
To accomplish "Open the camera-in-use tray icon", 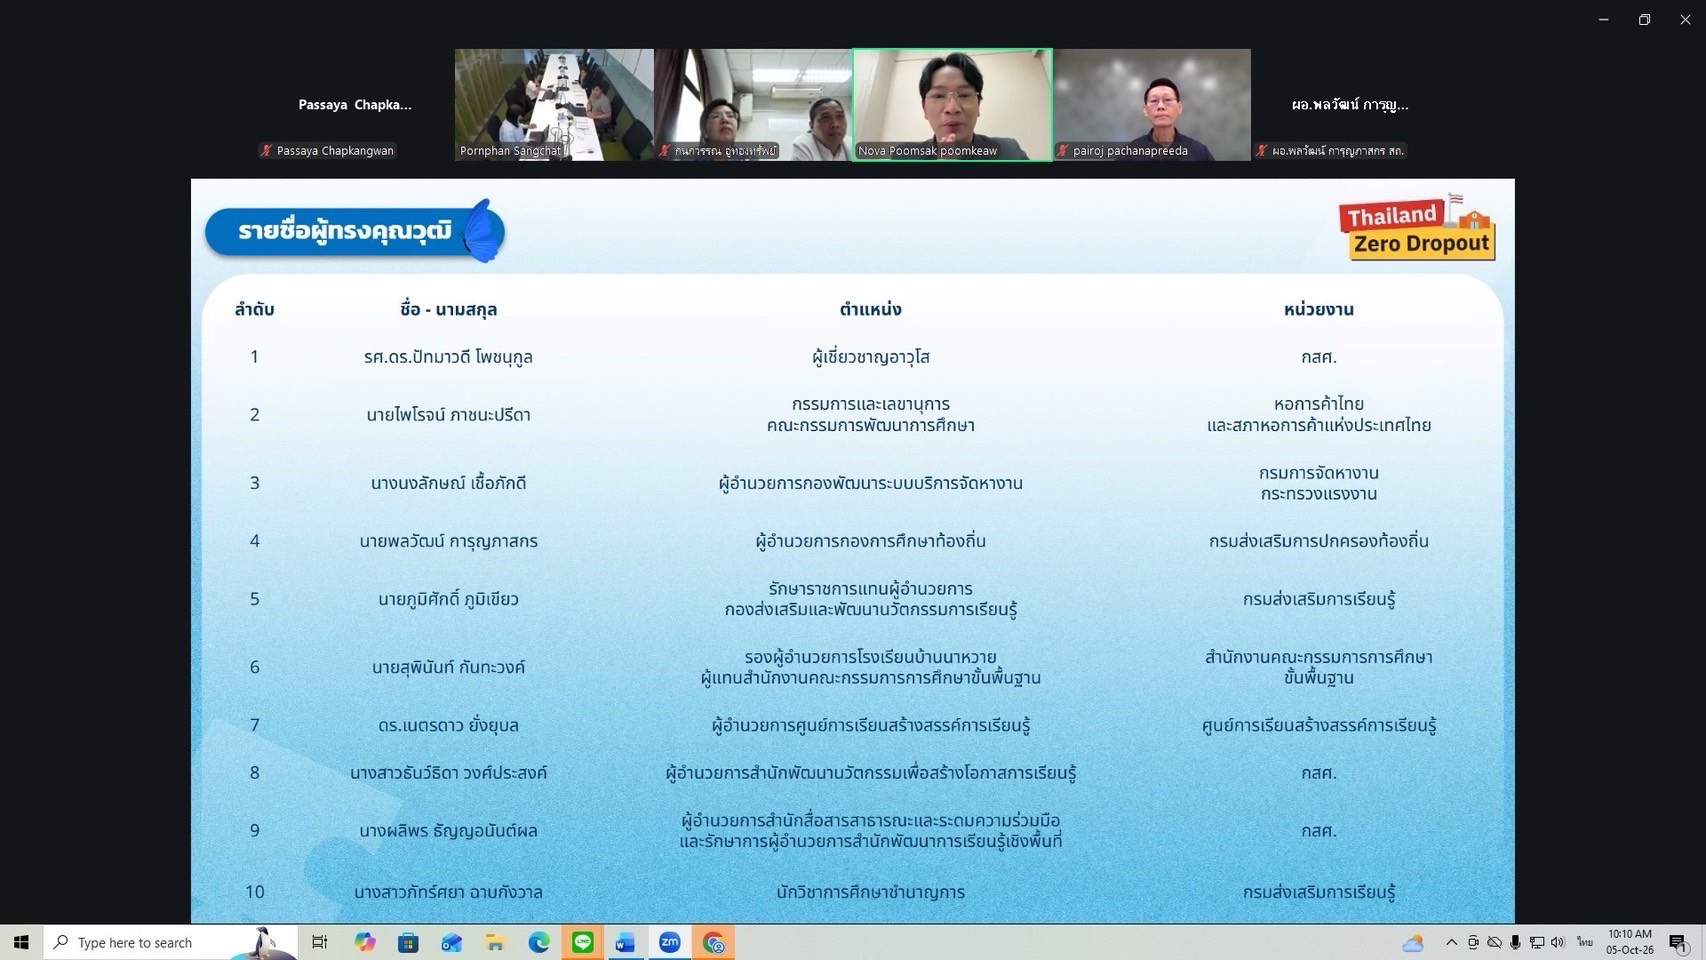I will 1473,942.
